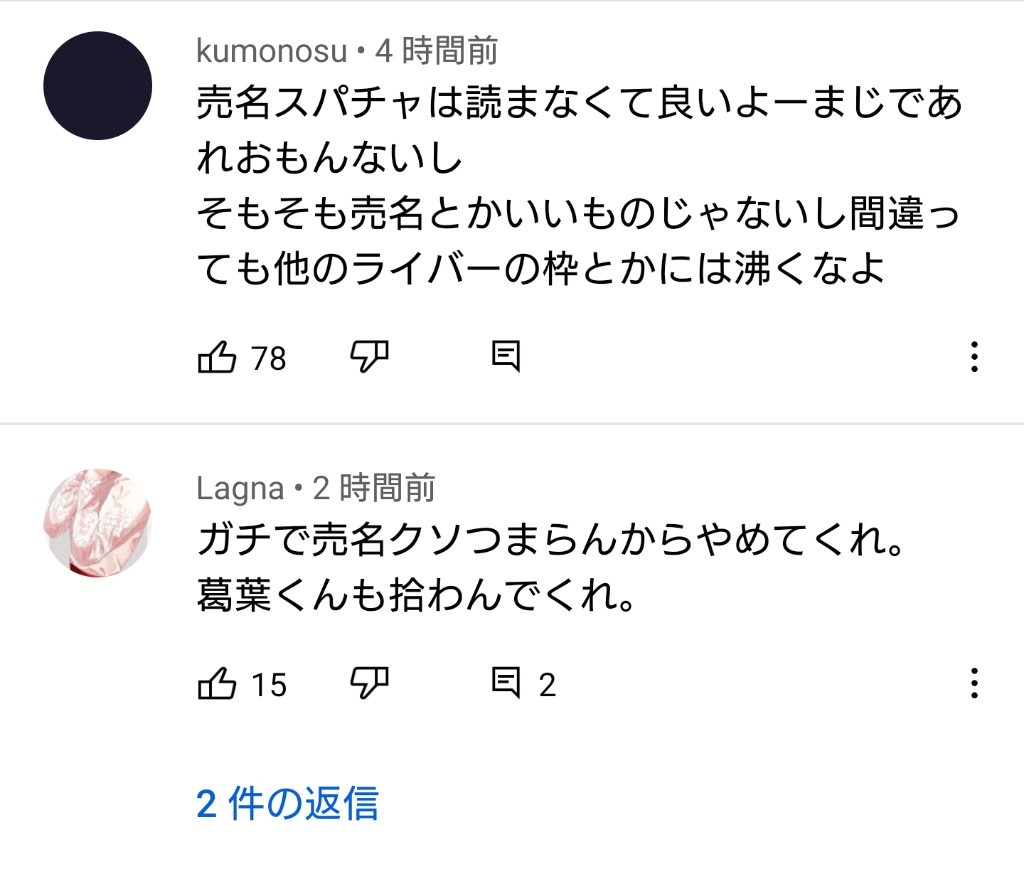Open kumonosu's dark profile avatar
This screenshot has width=1024, height=874.
tap(97, 85)
